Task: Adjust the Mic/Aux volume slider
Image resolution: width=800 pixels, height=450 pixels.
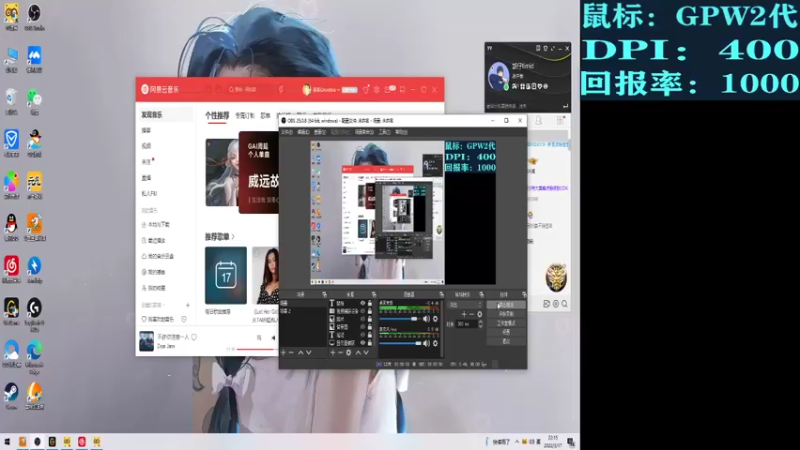Action: point(400,343)
